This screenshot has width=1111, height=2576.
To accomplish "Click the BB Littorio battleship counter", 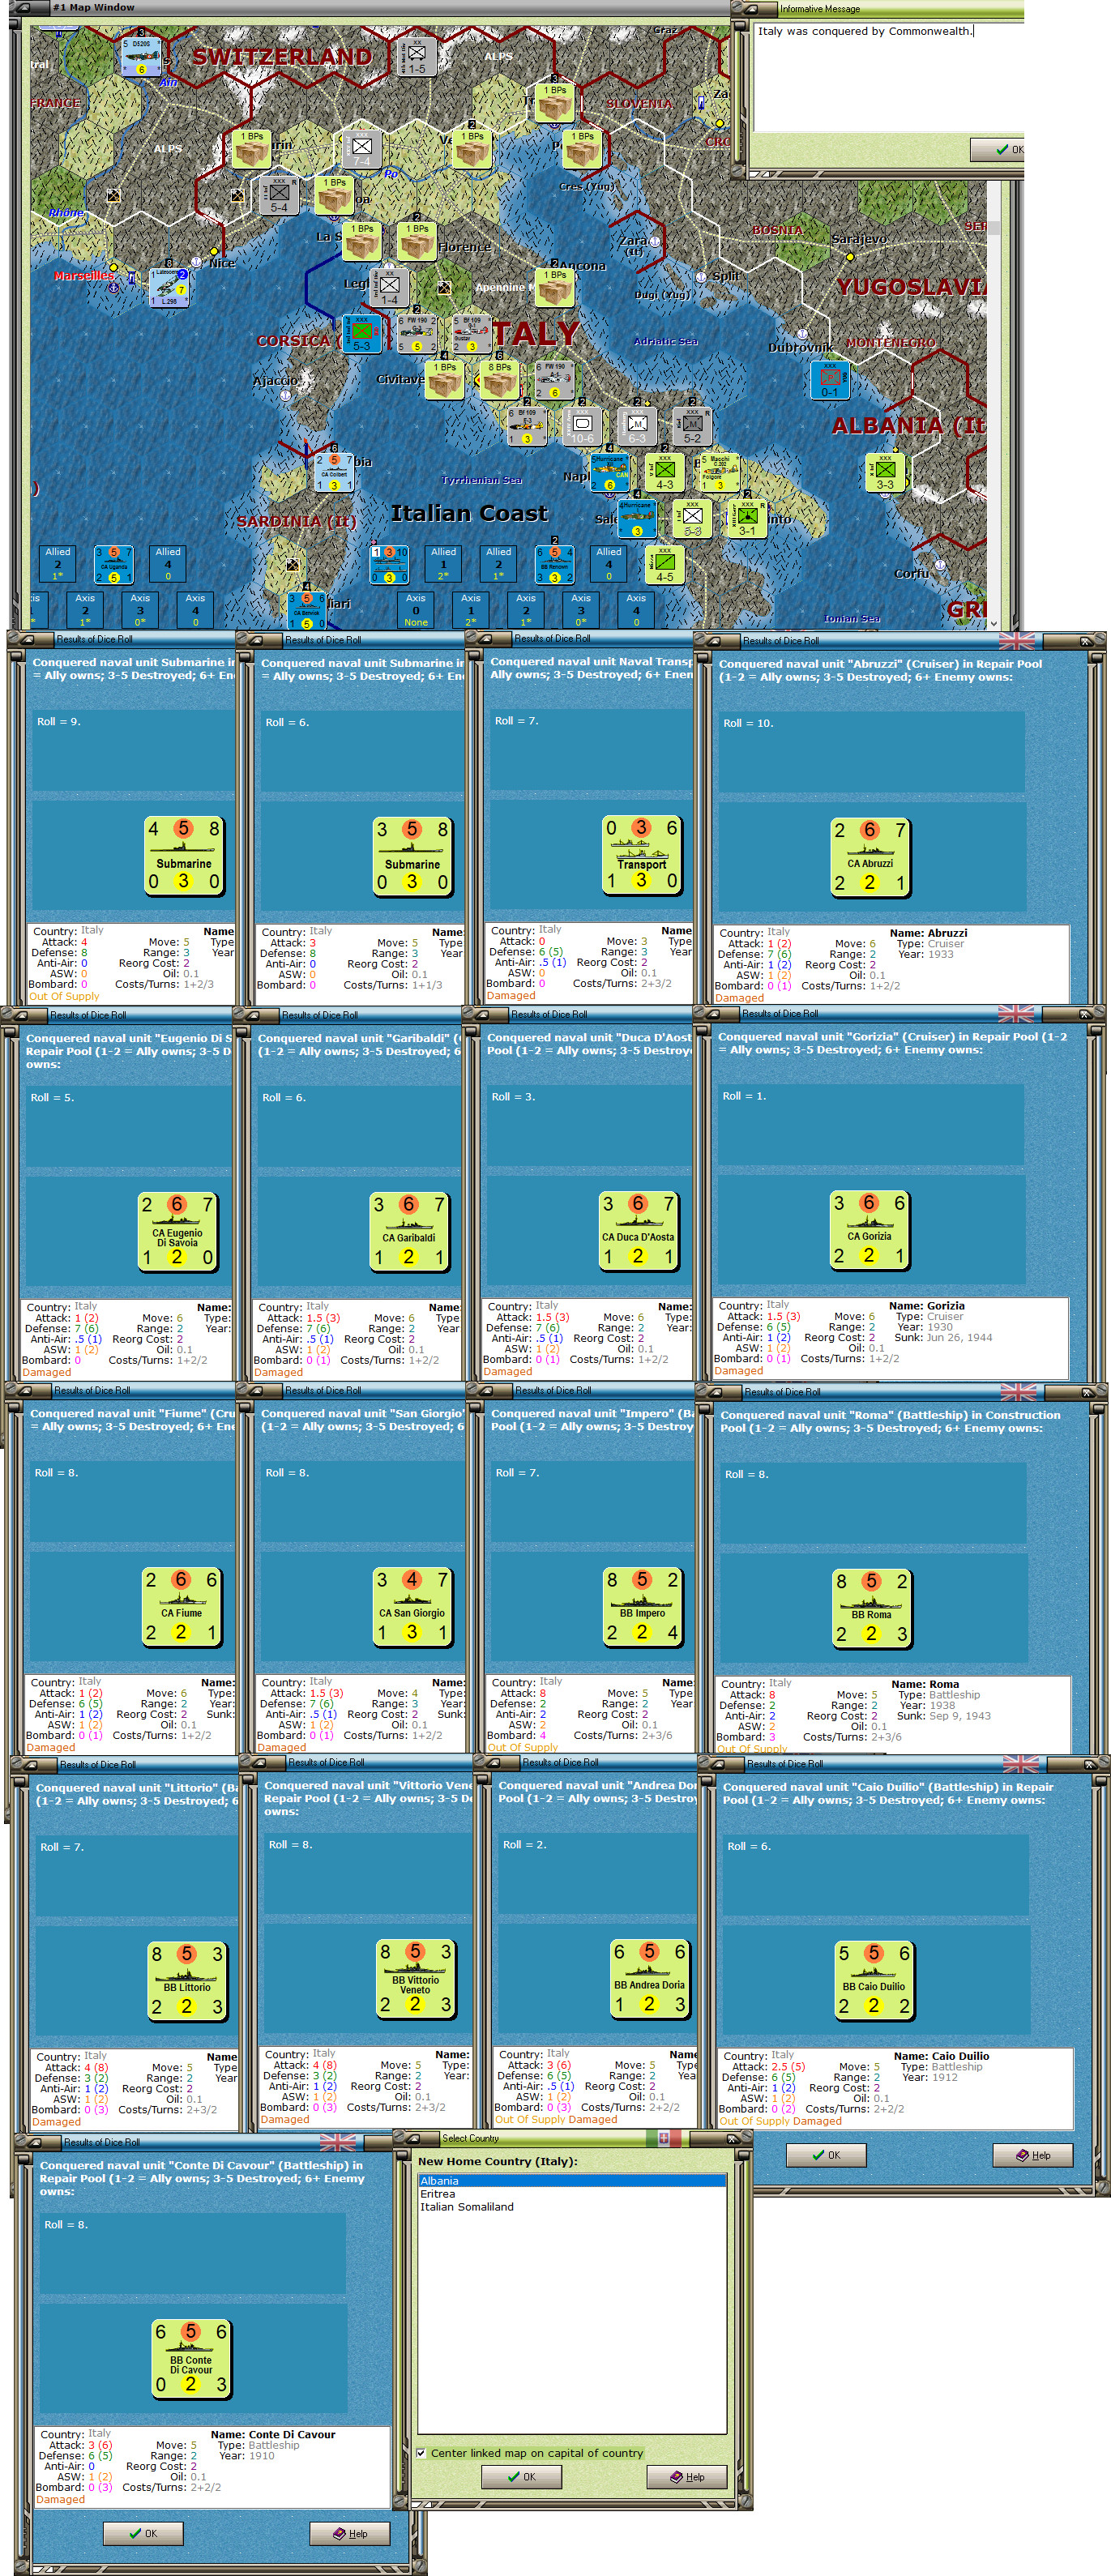I will coord(187,1981).
